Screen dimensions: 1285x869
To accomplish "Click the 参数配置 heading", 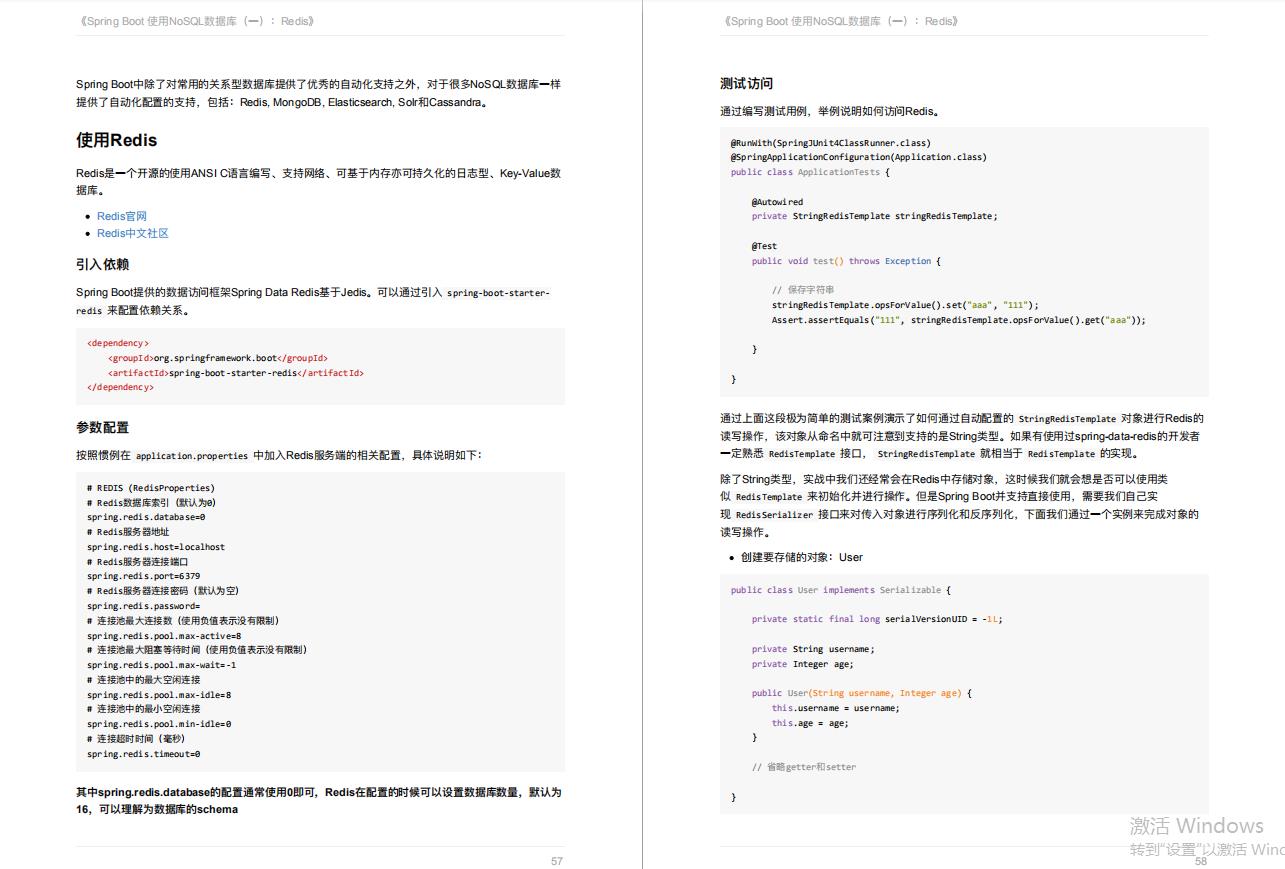I will point(102,428).
